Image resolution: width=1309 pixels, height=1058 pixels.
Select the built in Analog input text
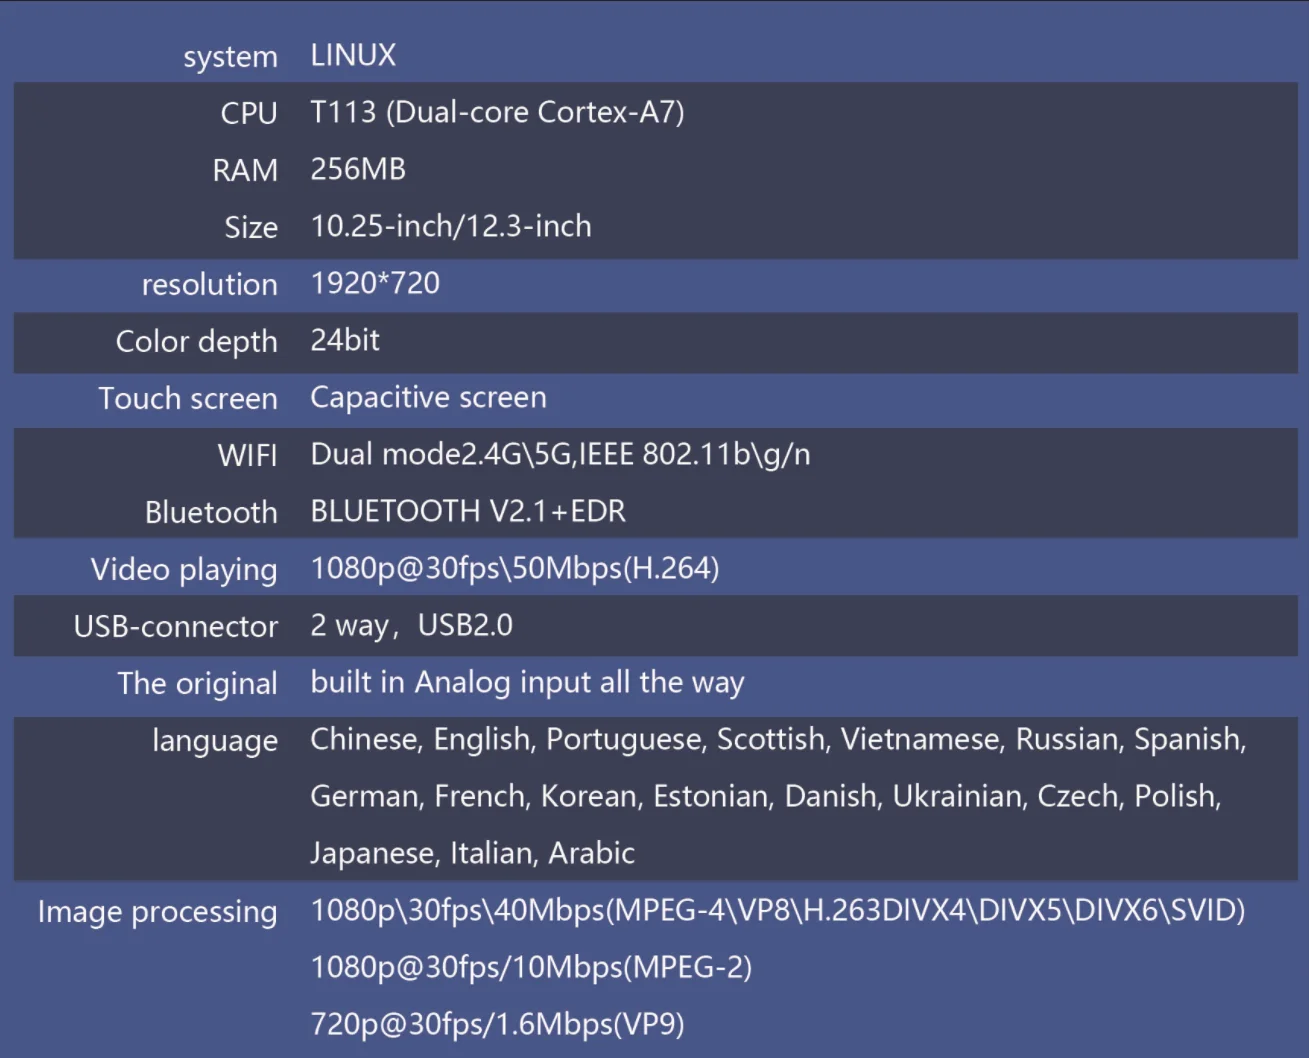click(527, 682)
